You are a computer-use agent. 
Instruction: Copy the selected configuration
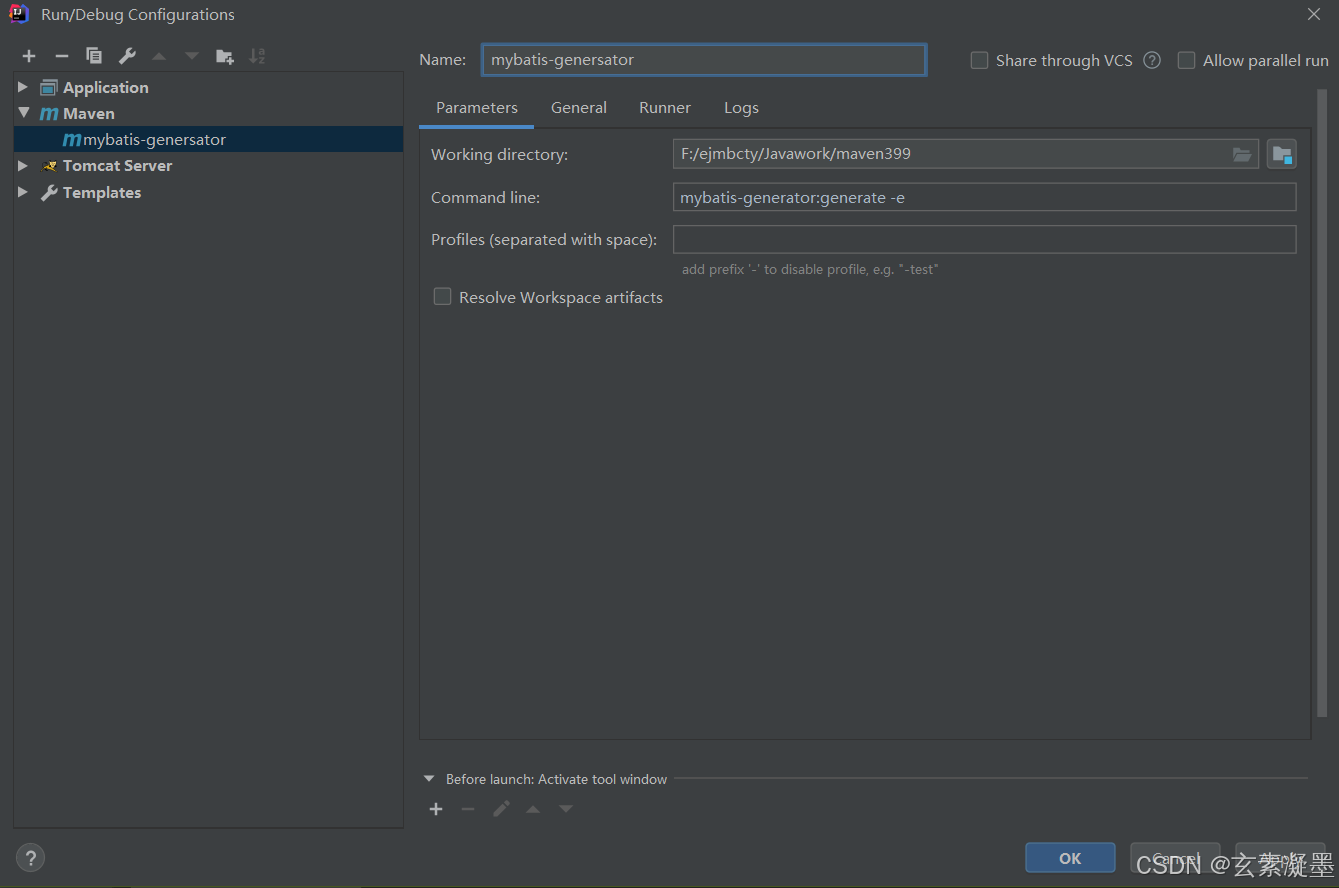pos(94,56)
